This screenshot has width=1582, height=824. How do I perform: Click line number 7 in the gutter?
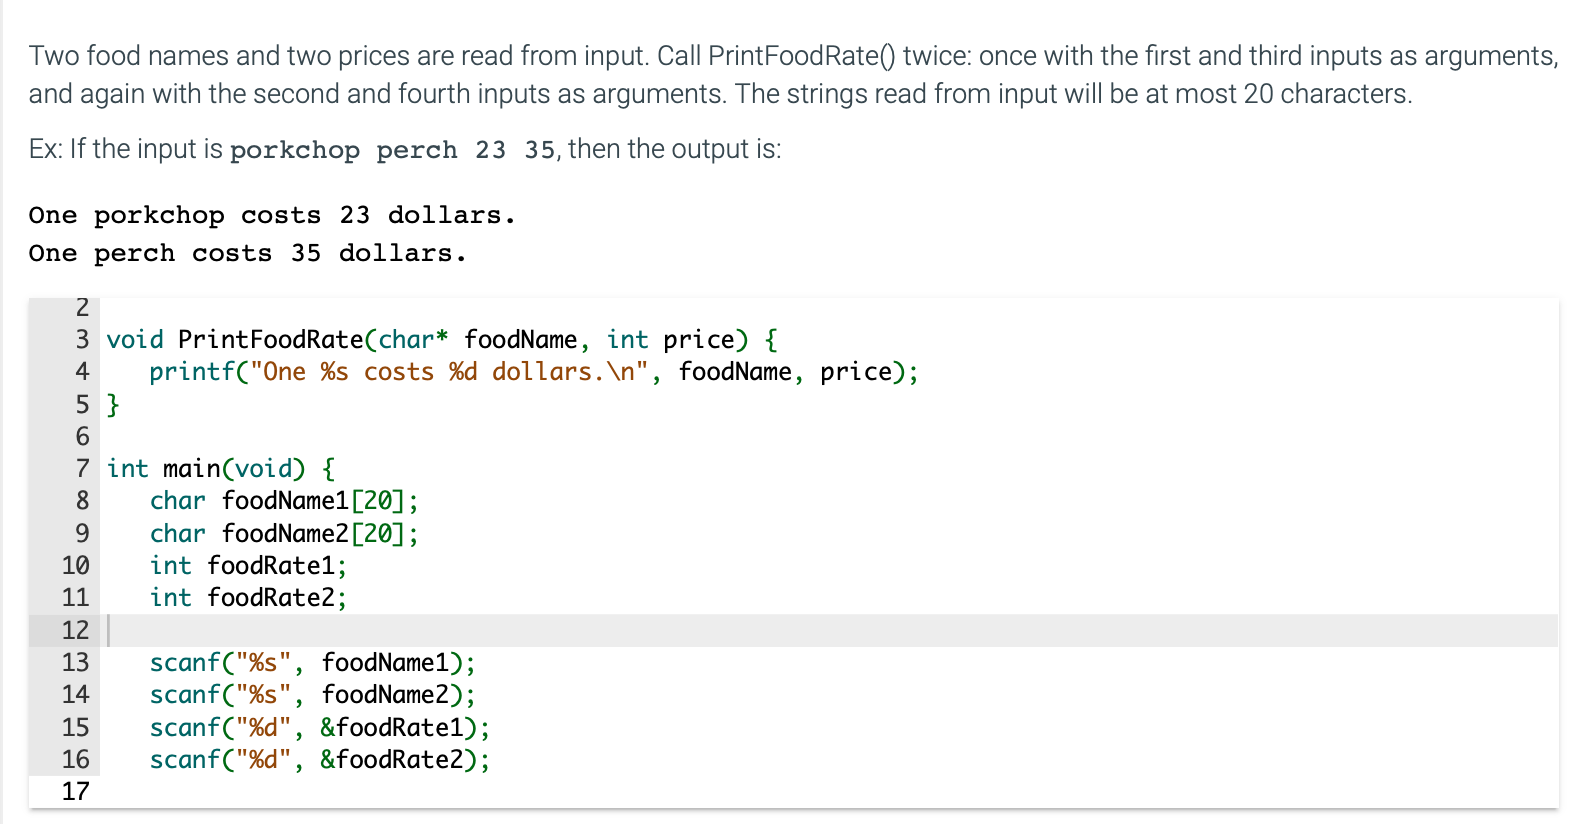(x=82, y=469)
